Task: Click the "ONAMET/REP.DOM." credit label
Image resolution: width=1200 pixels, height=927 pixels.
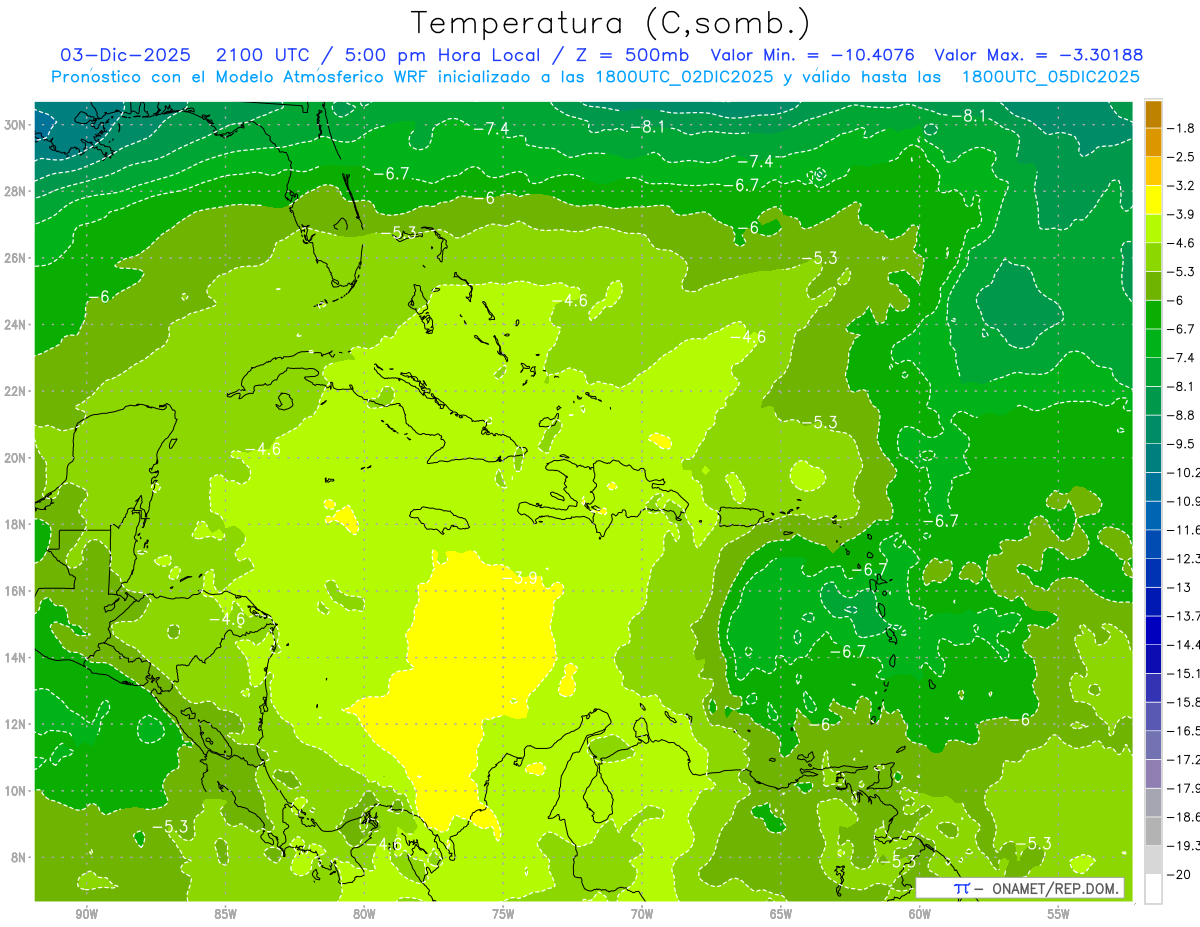Action: click(x=1058, y=888)
